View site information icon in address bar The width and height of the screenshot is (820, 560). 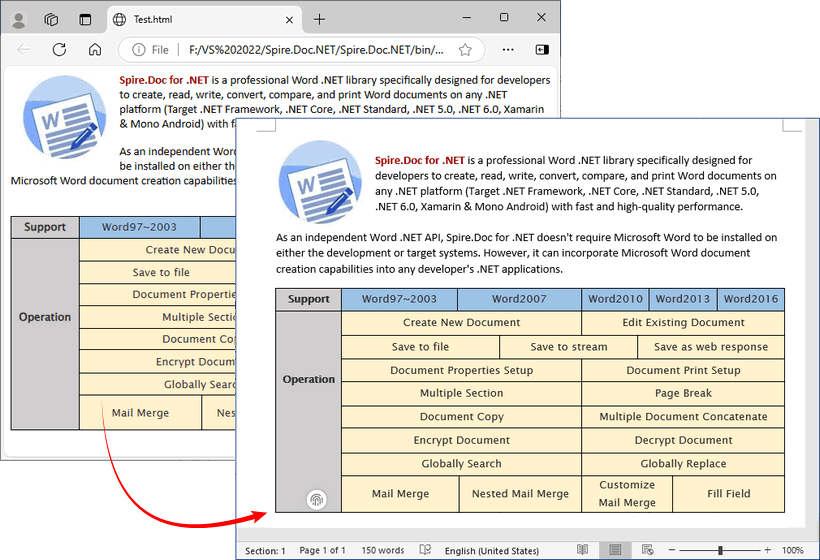pos(139,50)
